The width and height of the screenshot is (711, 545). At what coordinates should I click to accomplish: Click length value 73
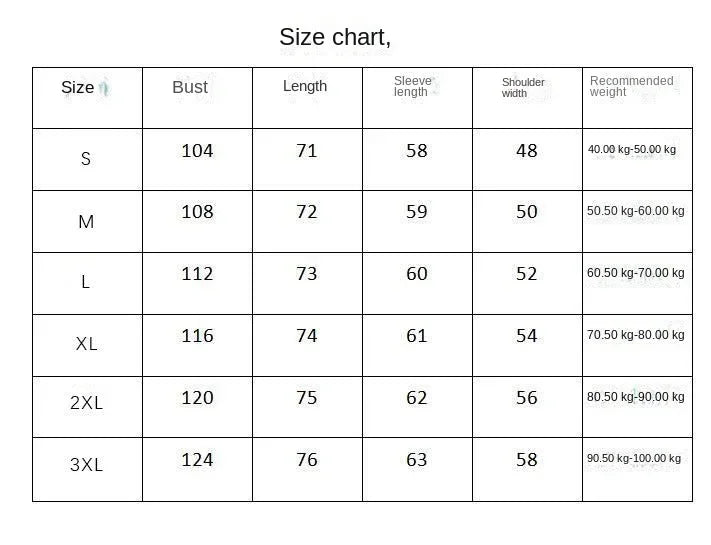click(x=307, y=274)
